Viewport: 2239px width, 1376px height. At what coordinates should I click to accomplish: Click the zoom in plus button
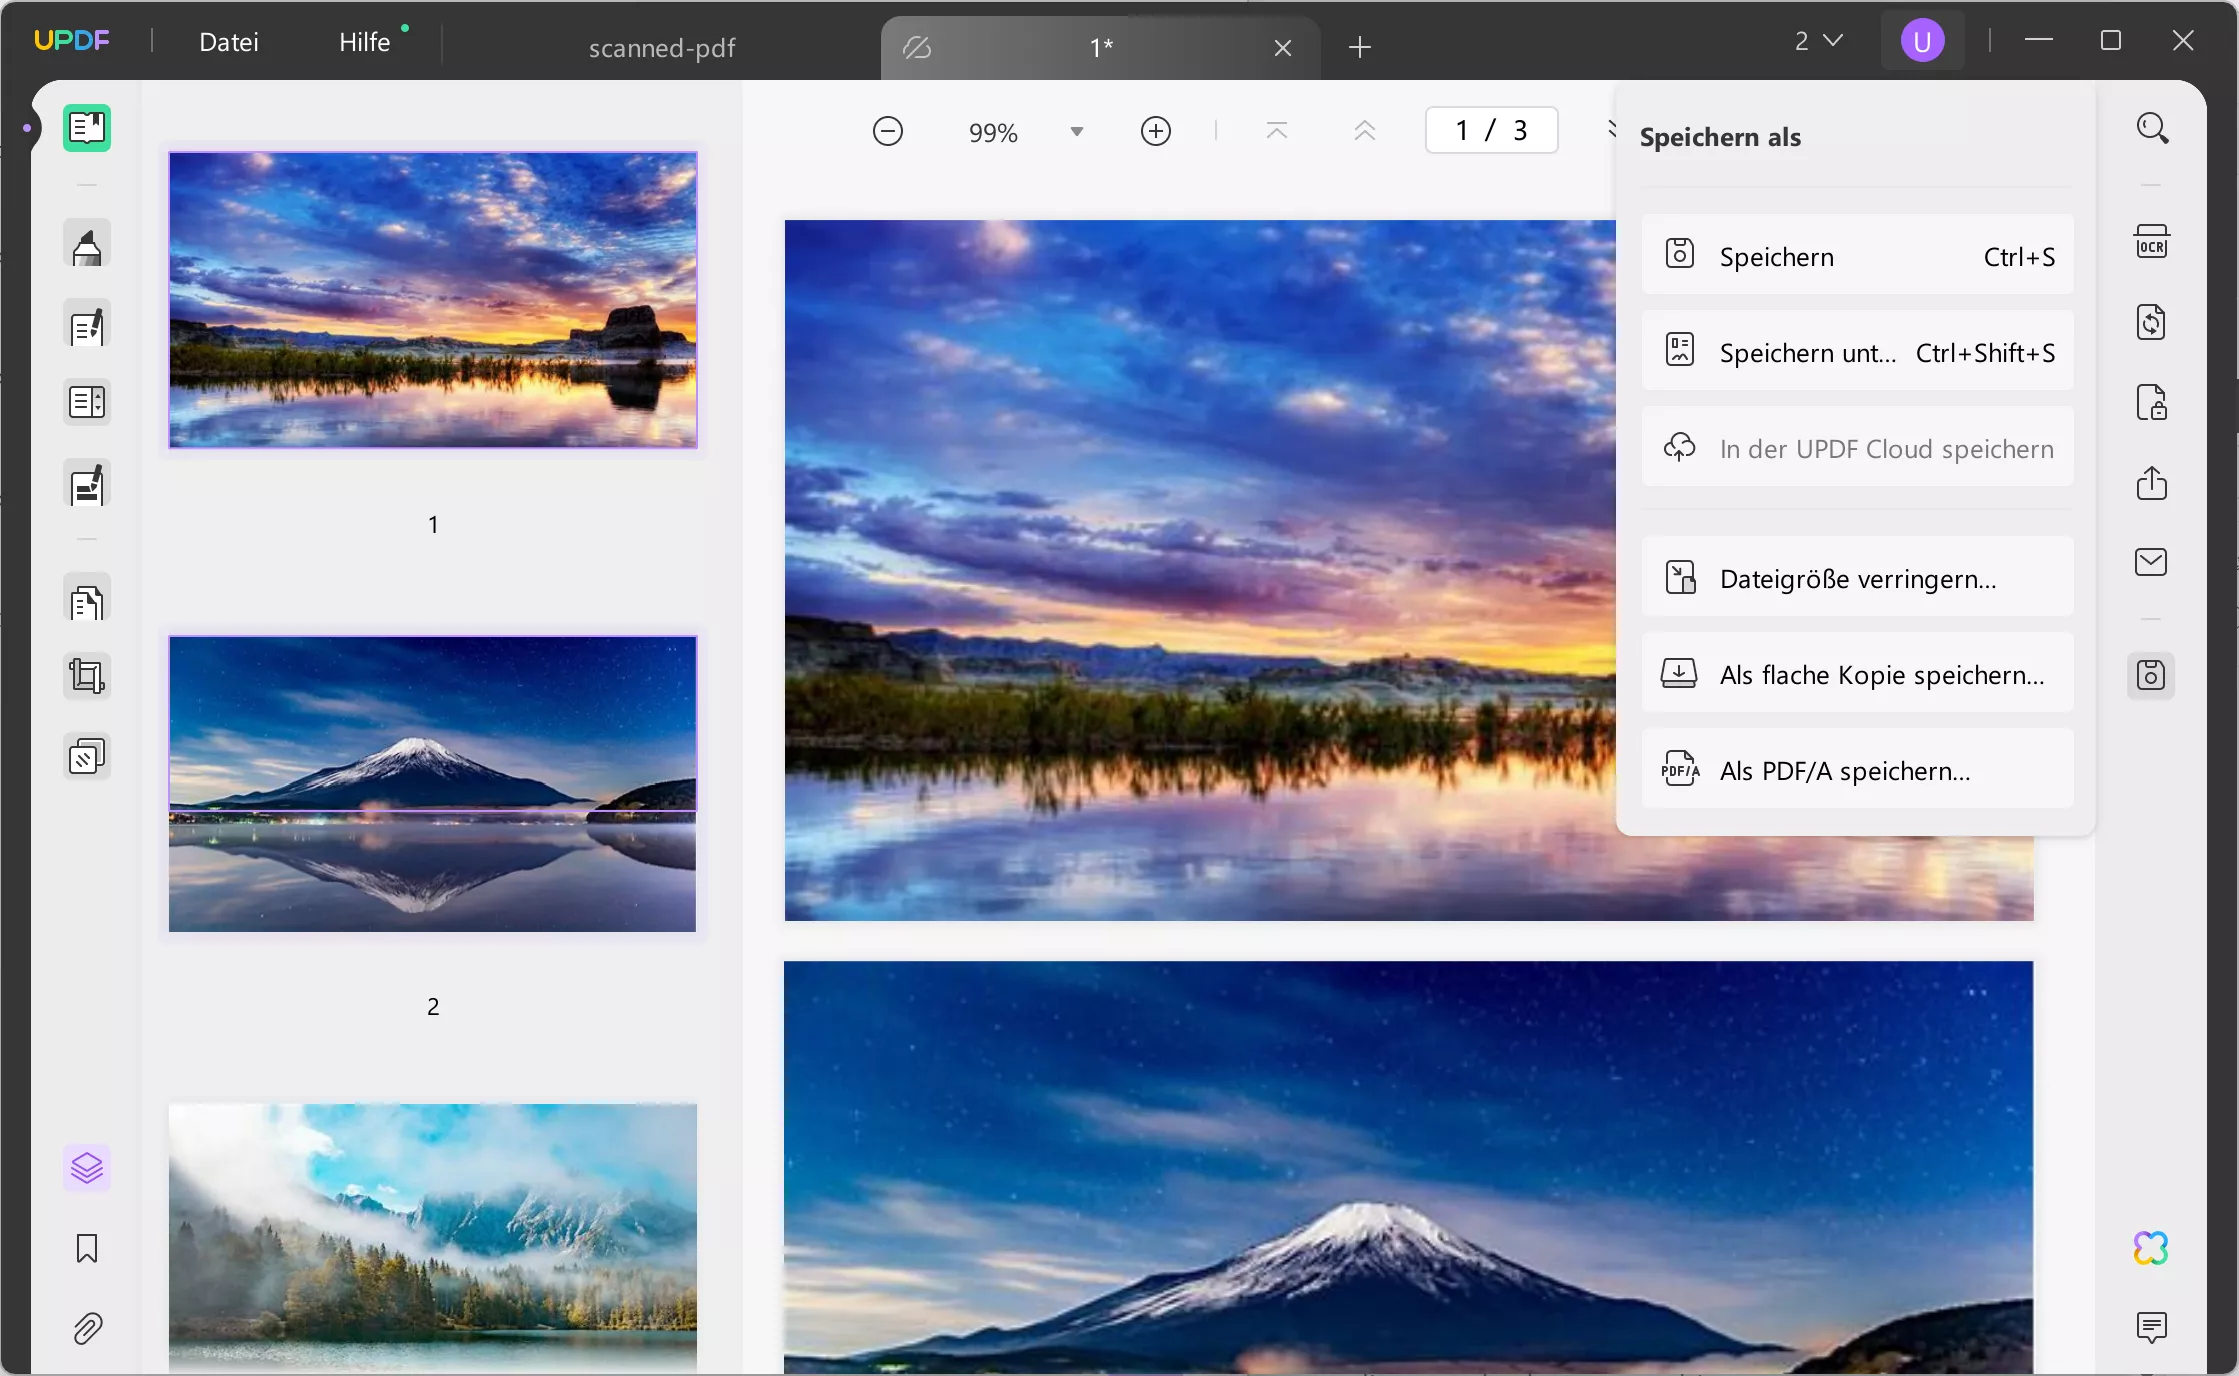pyautogui.click(x=1155, y=131)
